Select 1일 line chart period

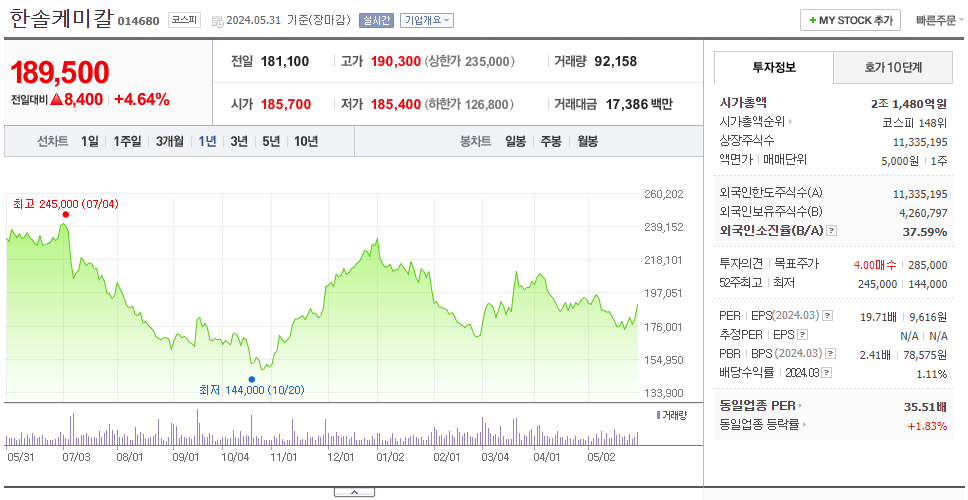click(90, 141)
